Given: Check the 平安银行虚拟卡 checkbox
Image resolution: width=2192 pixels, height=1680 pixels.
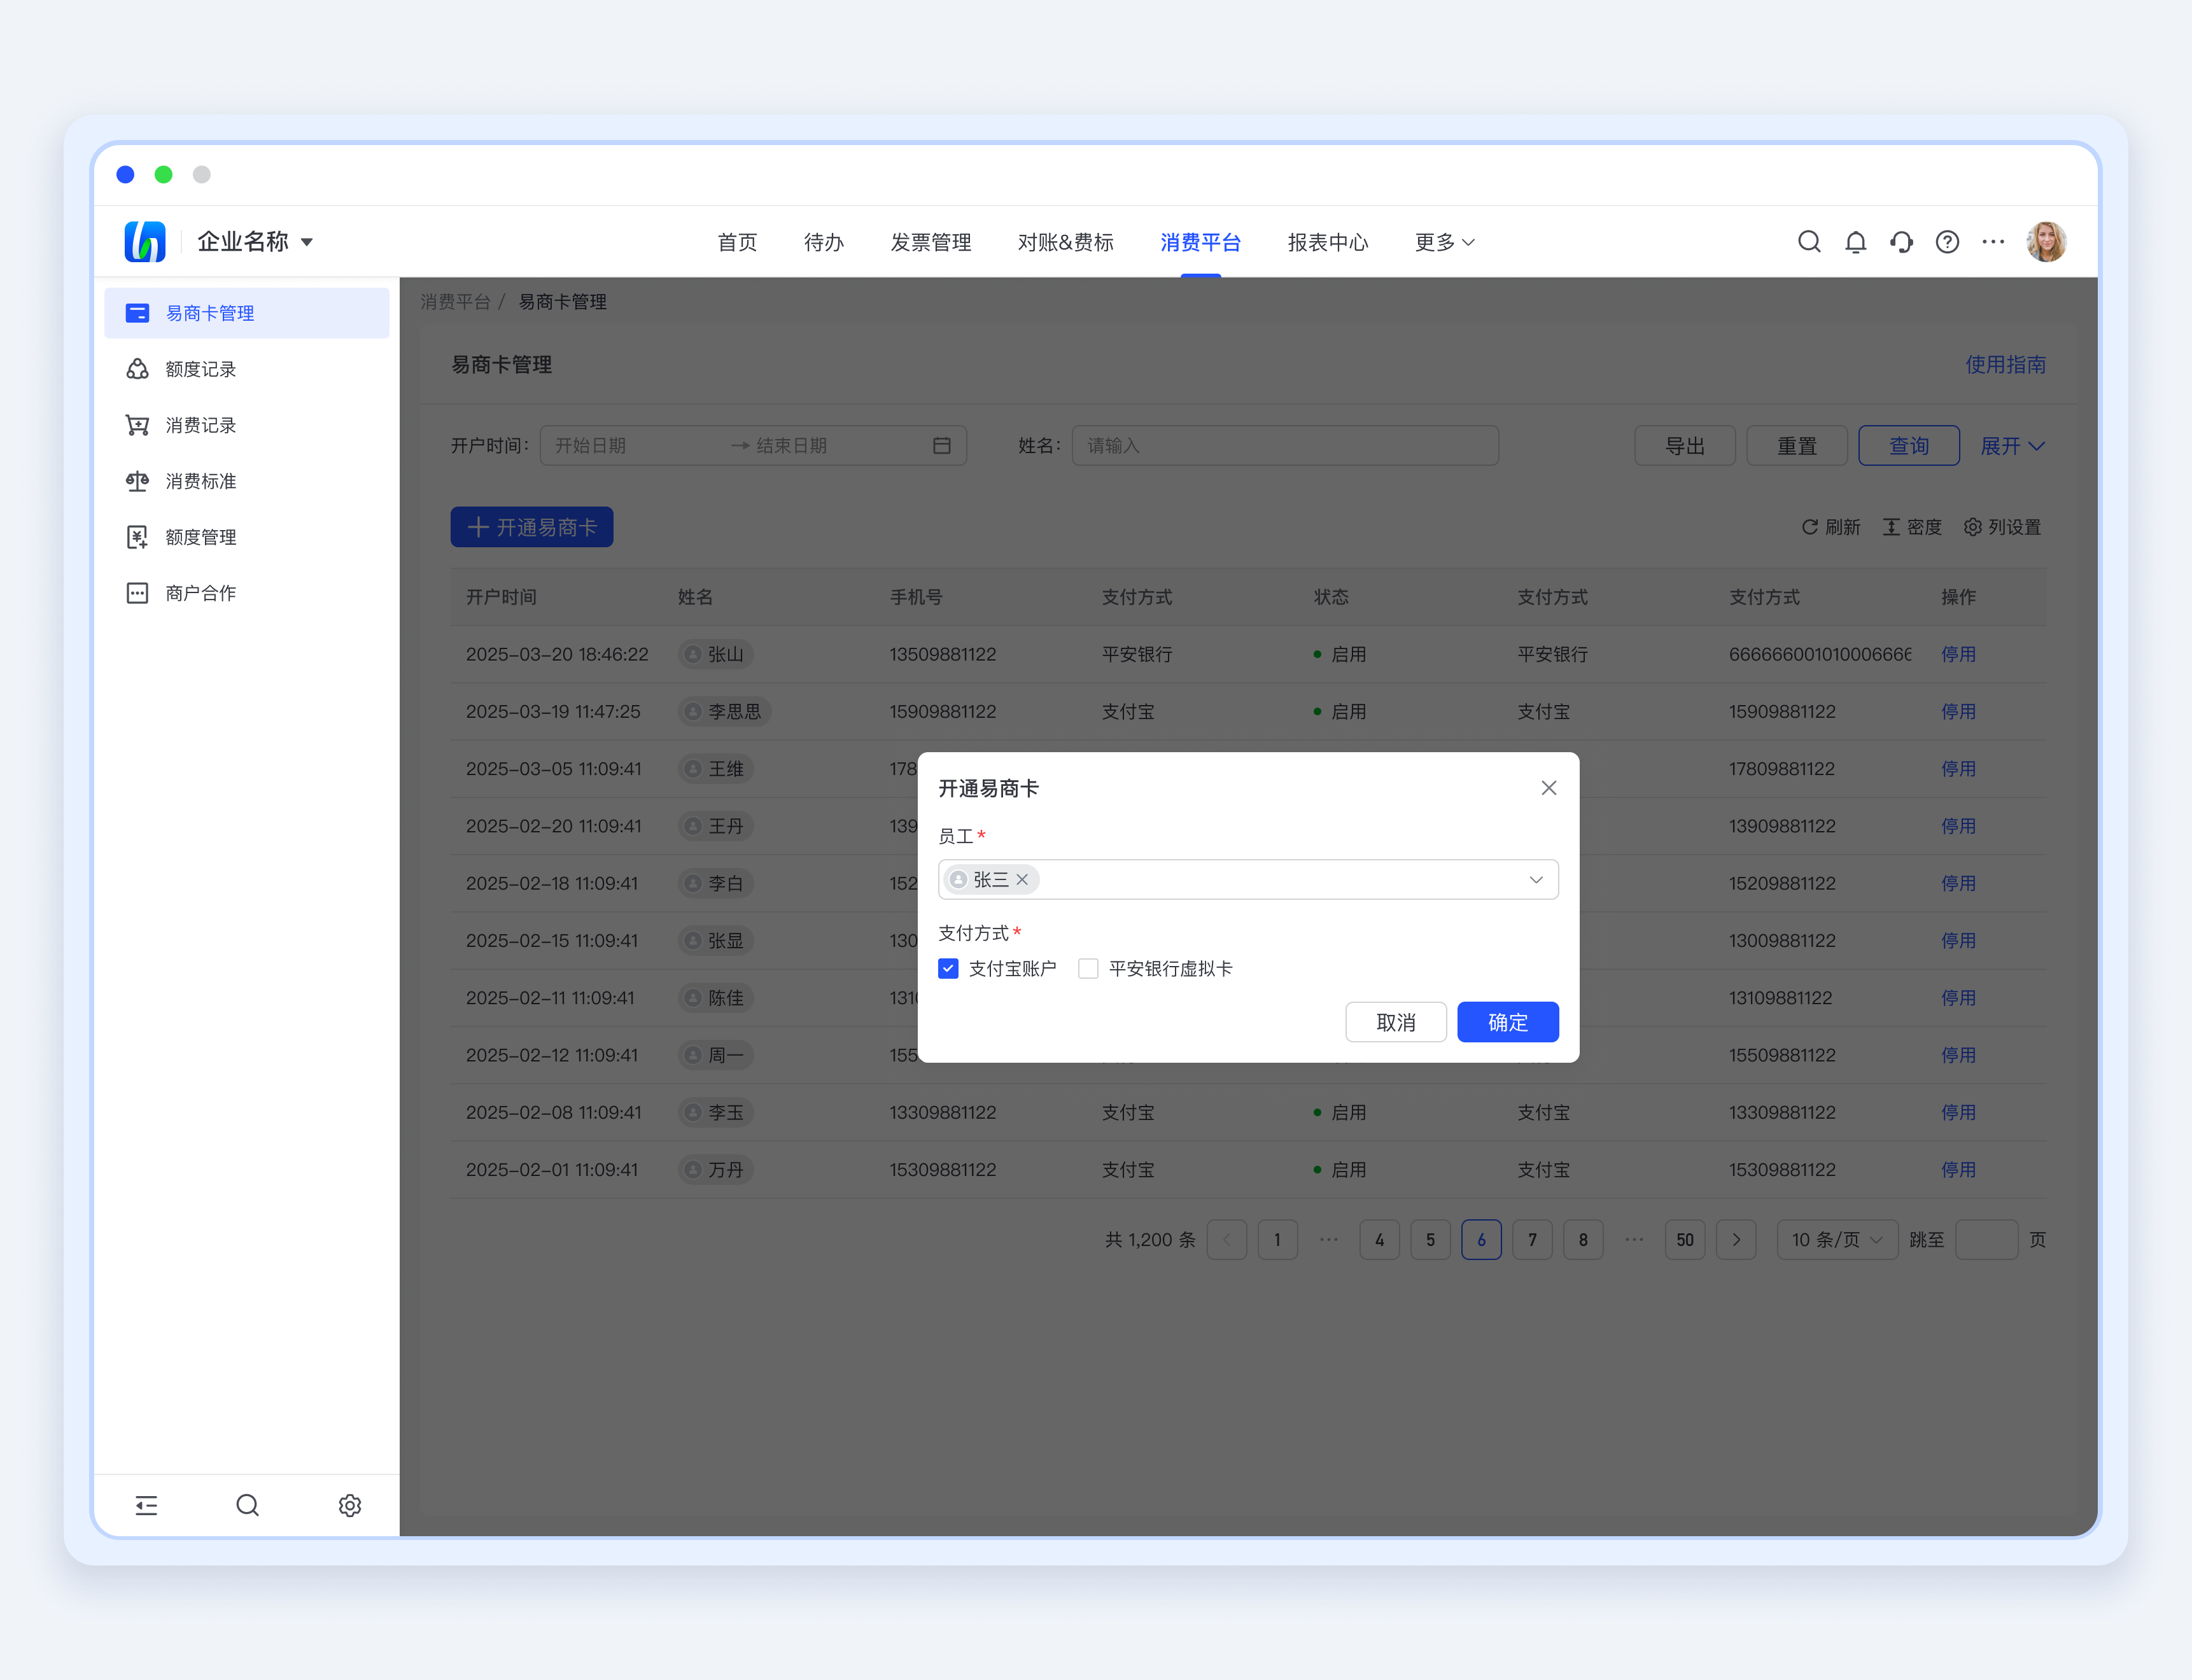Looking at the screenshot, I should [1088, 969].
